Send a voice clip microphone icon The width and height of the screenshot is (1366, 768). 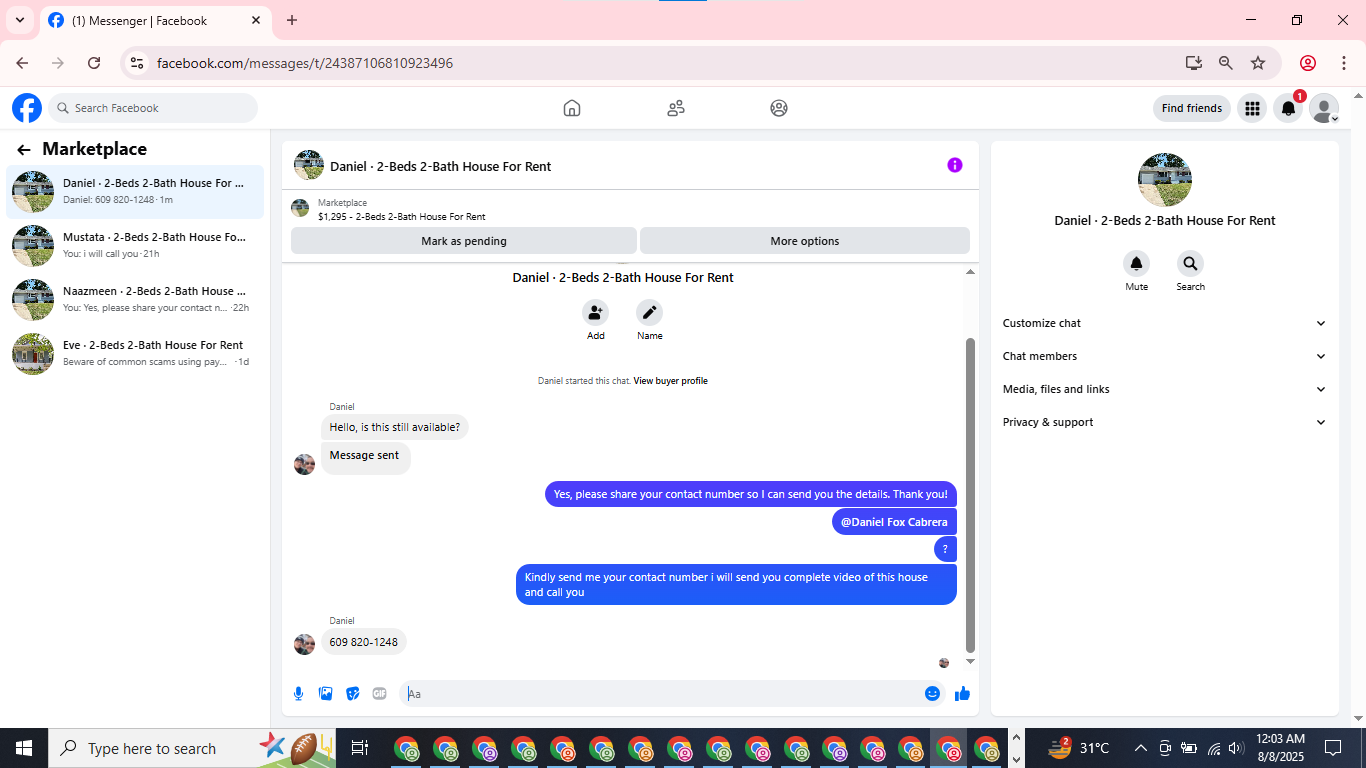tap(298, 693)
